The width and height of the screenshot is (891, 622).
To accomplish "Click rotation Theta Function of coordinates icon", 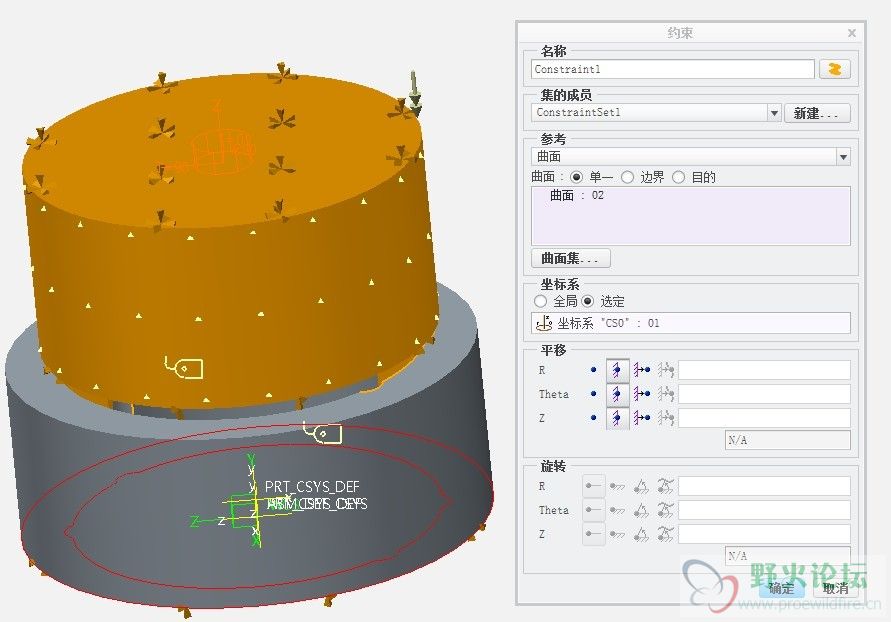I will [665, 510].
